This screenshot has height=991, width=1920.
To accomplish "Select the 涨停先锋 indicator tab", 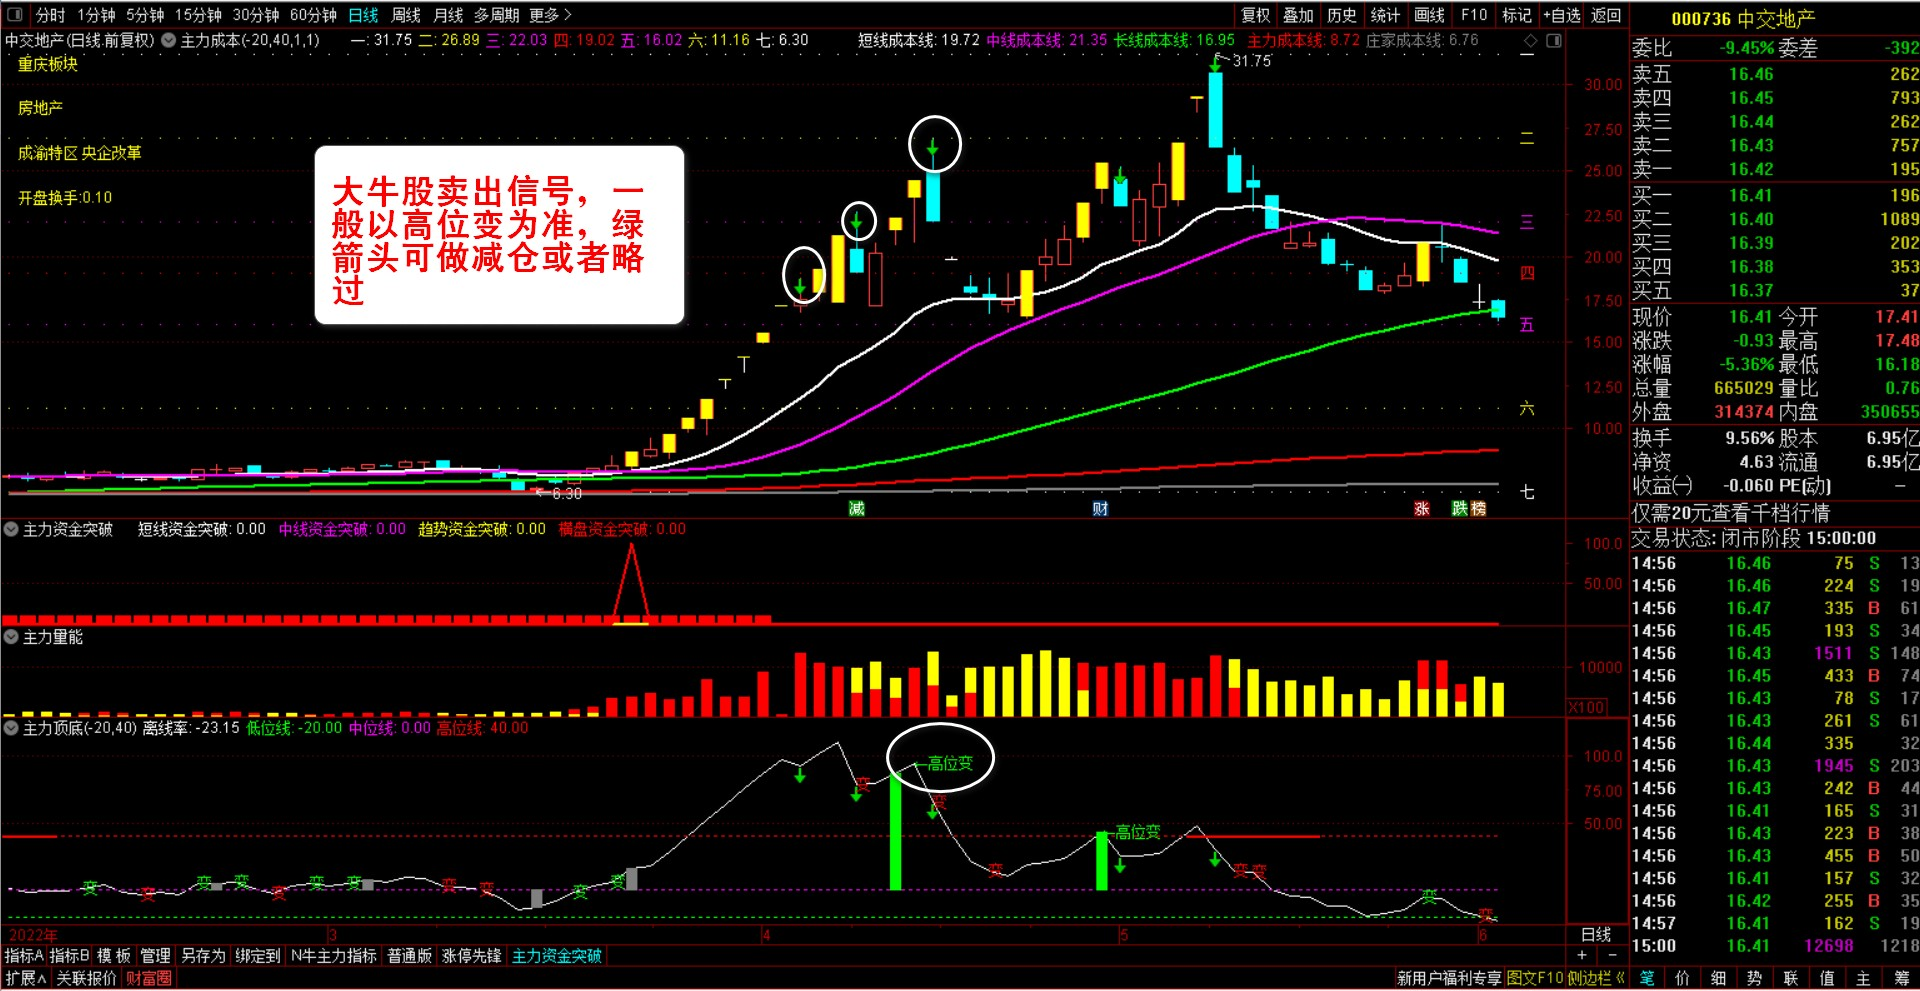I will pyautogui.click(x=471, y=956).
